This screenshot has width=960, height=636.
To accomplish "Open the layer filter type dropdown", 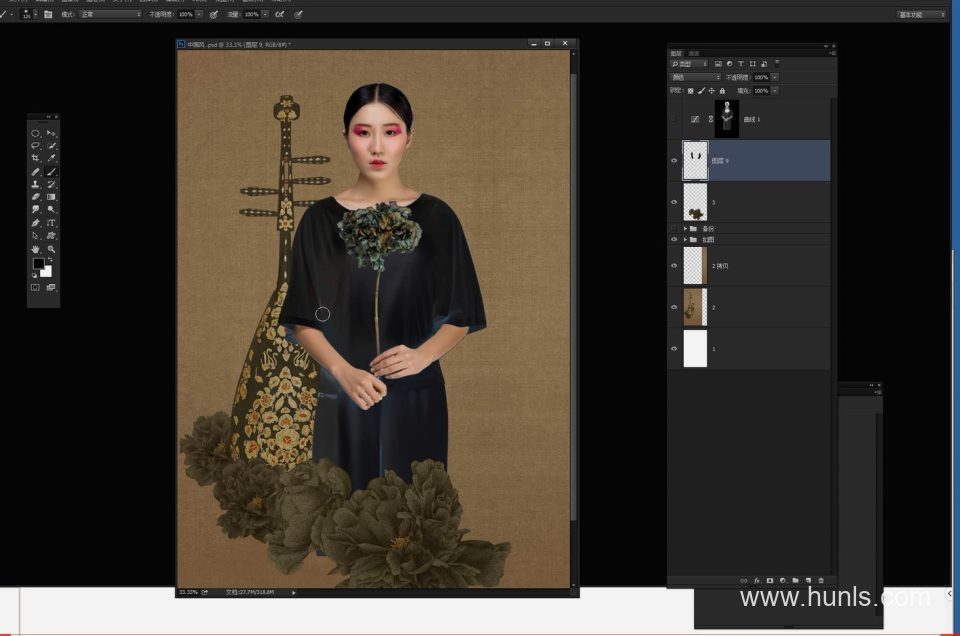I will [x=689, y=64].
